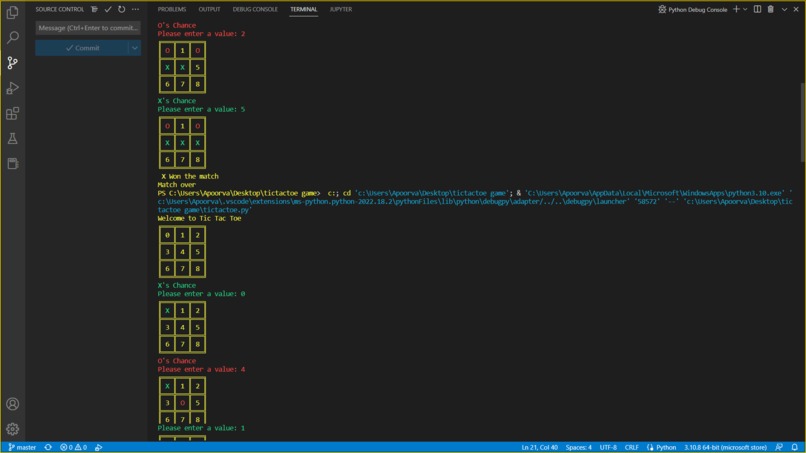This screenshot has height=453, width=806.
Task: Open Source Control more actions menu
Action: coord(135,9)
